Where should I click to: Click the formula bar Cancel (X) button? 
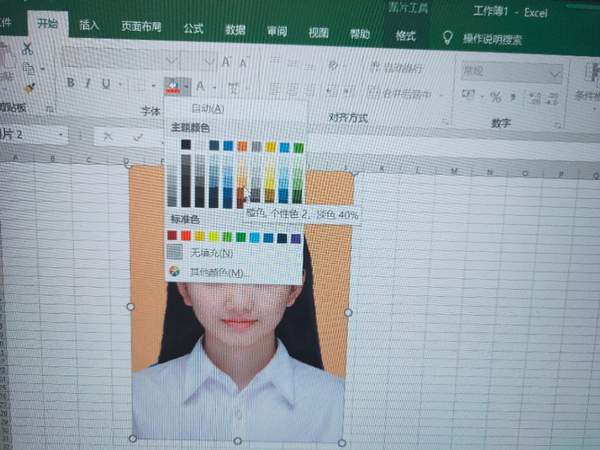click(x=108, y=136)
